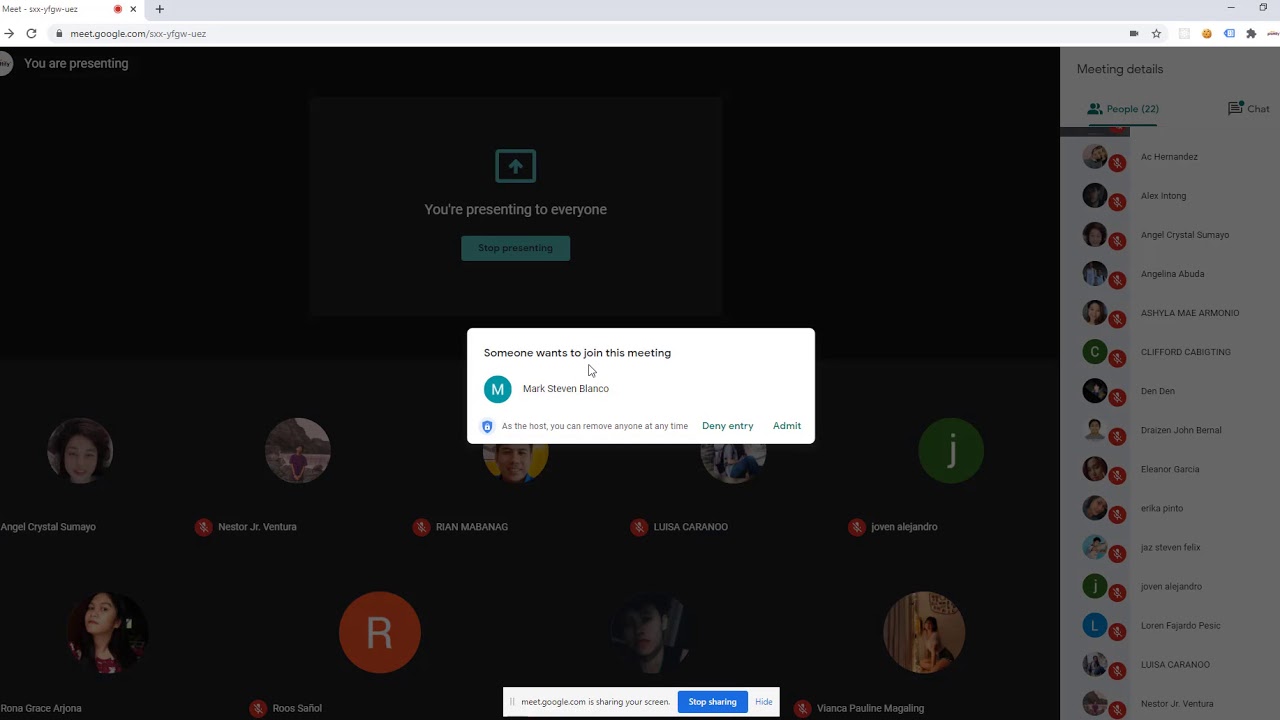Image resolution: width=1280 pixels, height=720 pixels.
Task: Click the Stop presenting button
Action: [x=515, y=248]
